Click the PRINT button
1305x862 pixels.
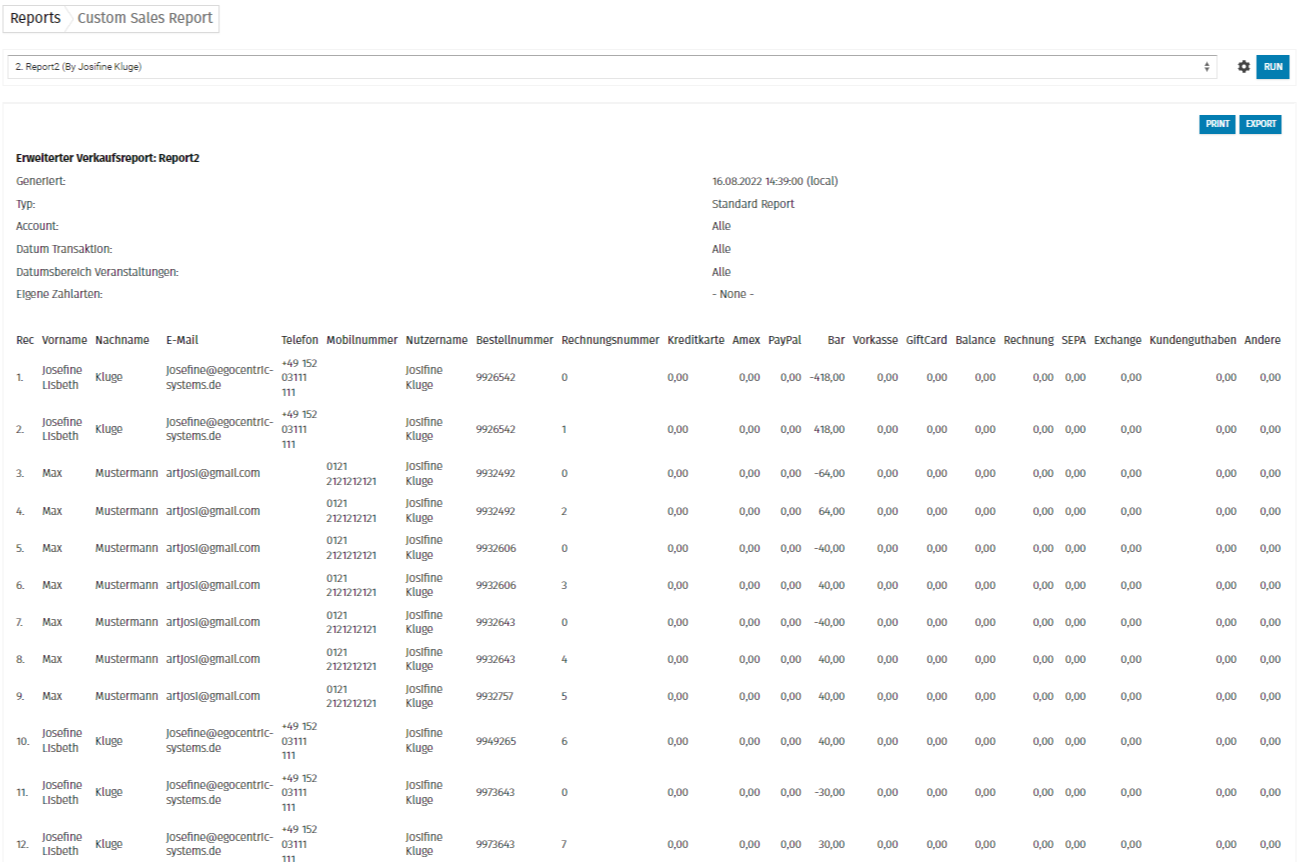1217,124
